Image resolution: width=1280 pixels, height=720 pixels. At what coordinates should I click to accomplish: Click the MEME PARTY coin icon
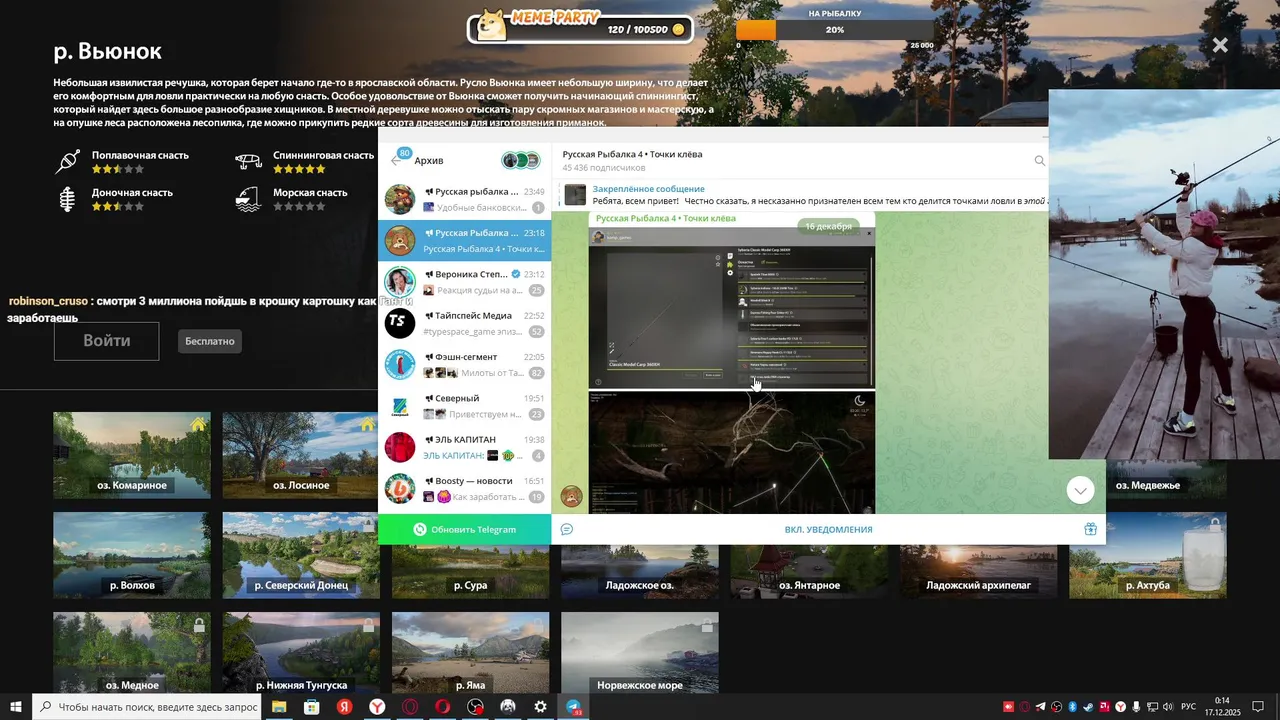coord(678,30)
